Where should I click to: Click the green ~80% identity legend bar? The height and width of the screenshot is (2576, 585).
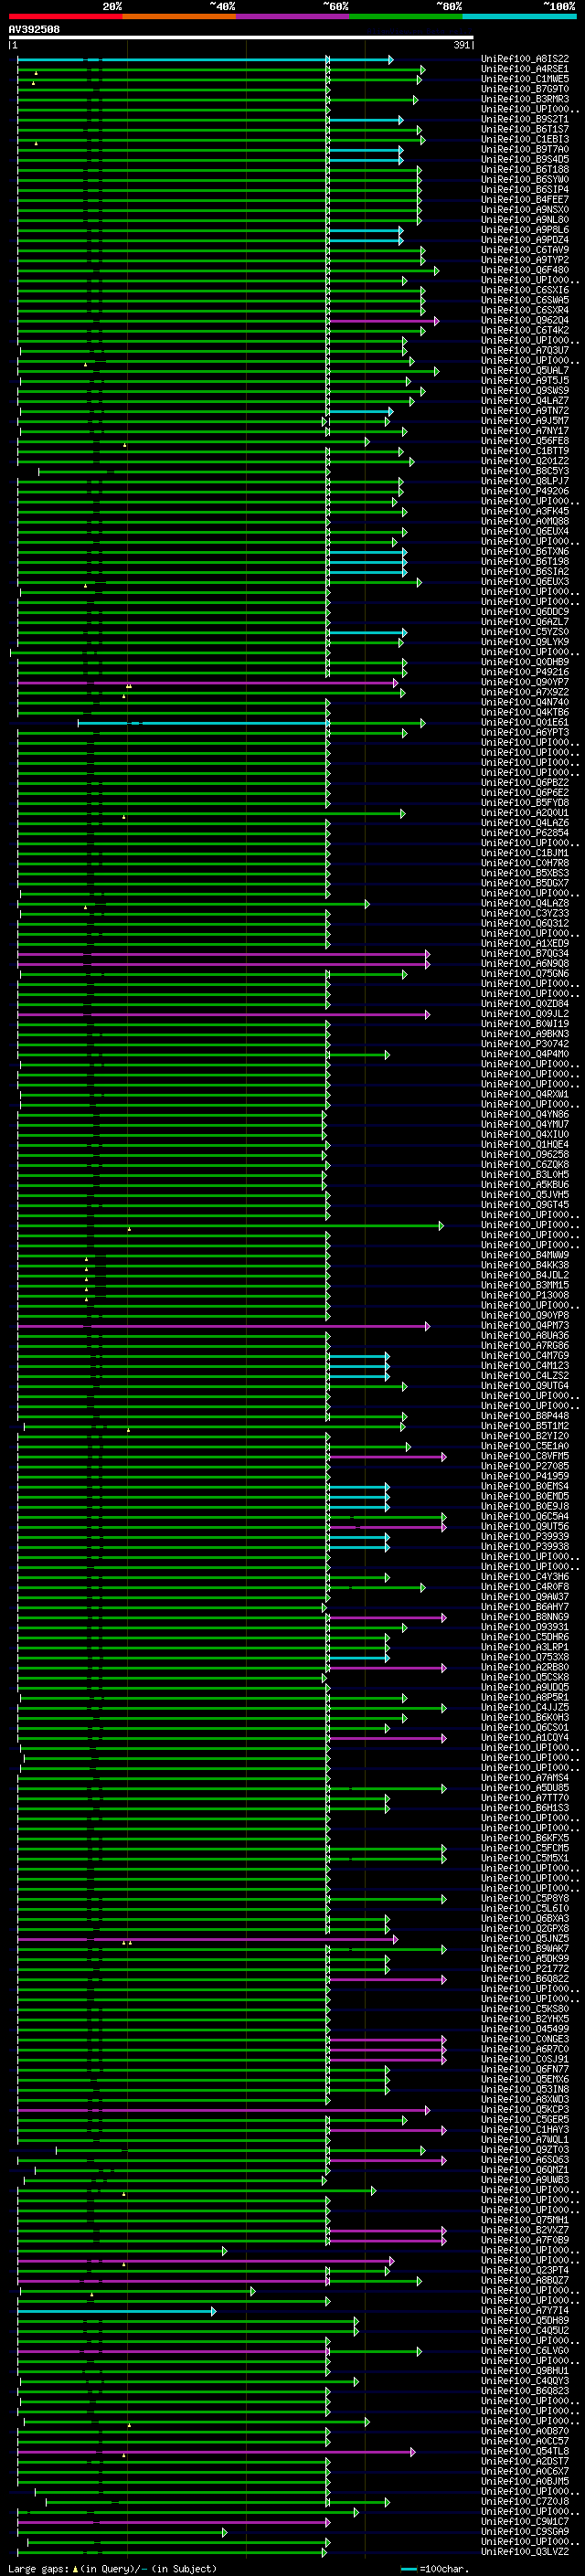[406, 16]
